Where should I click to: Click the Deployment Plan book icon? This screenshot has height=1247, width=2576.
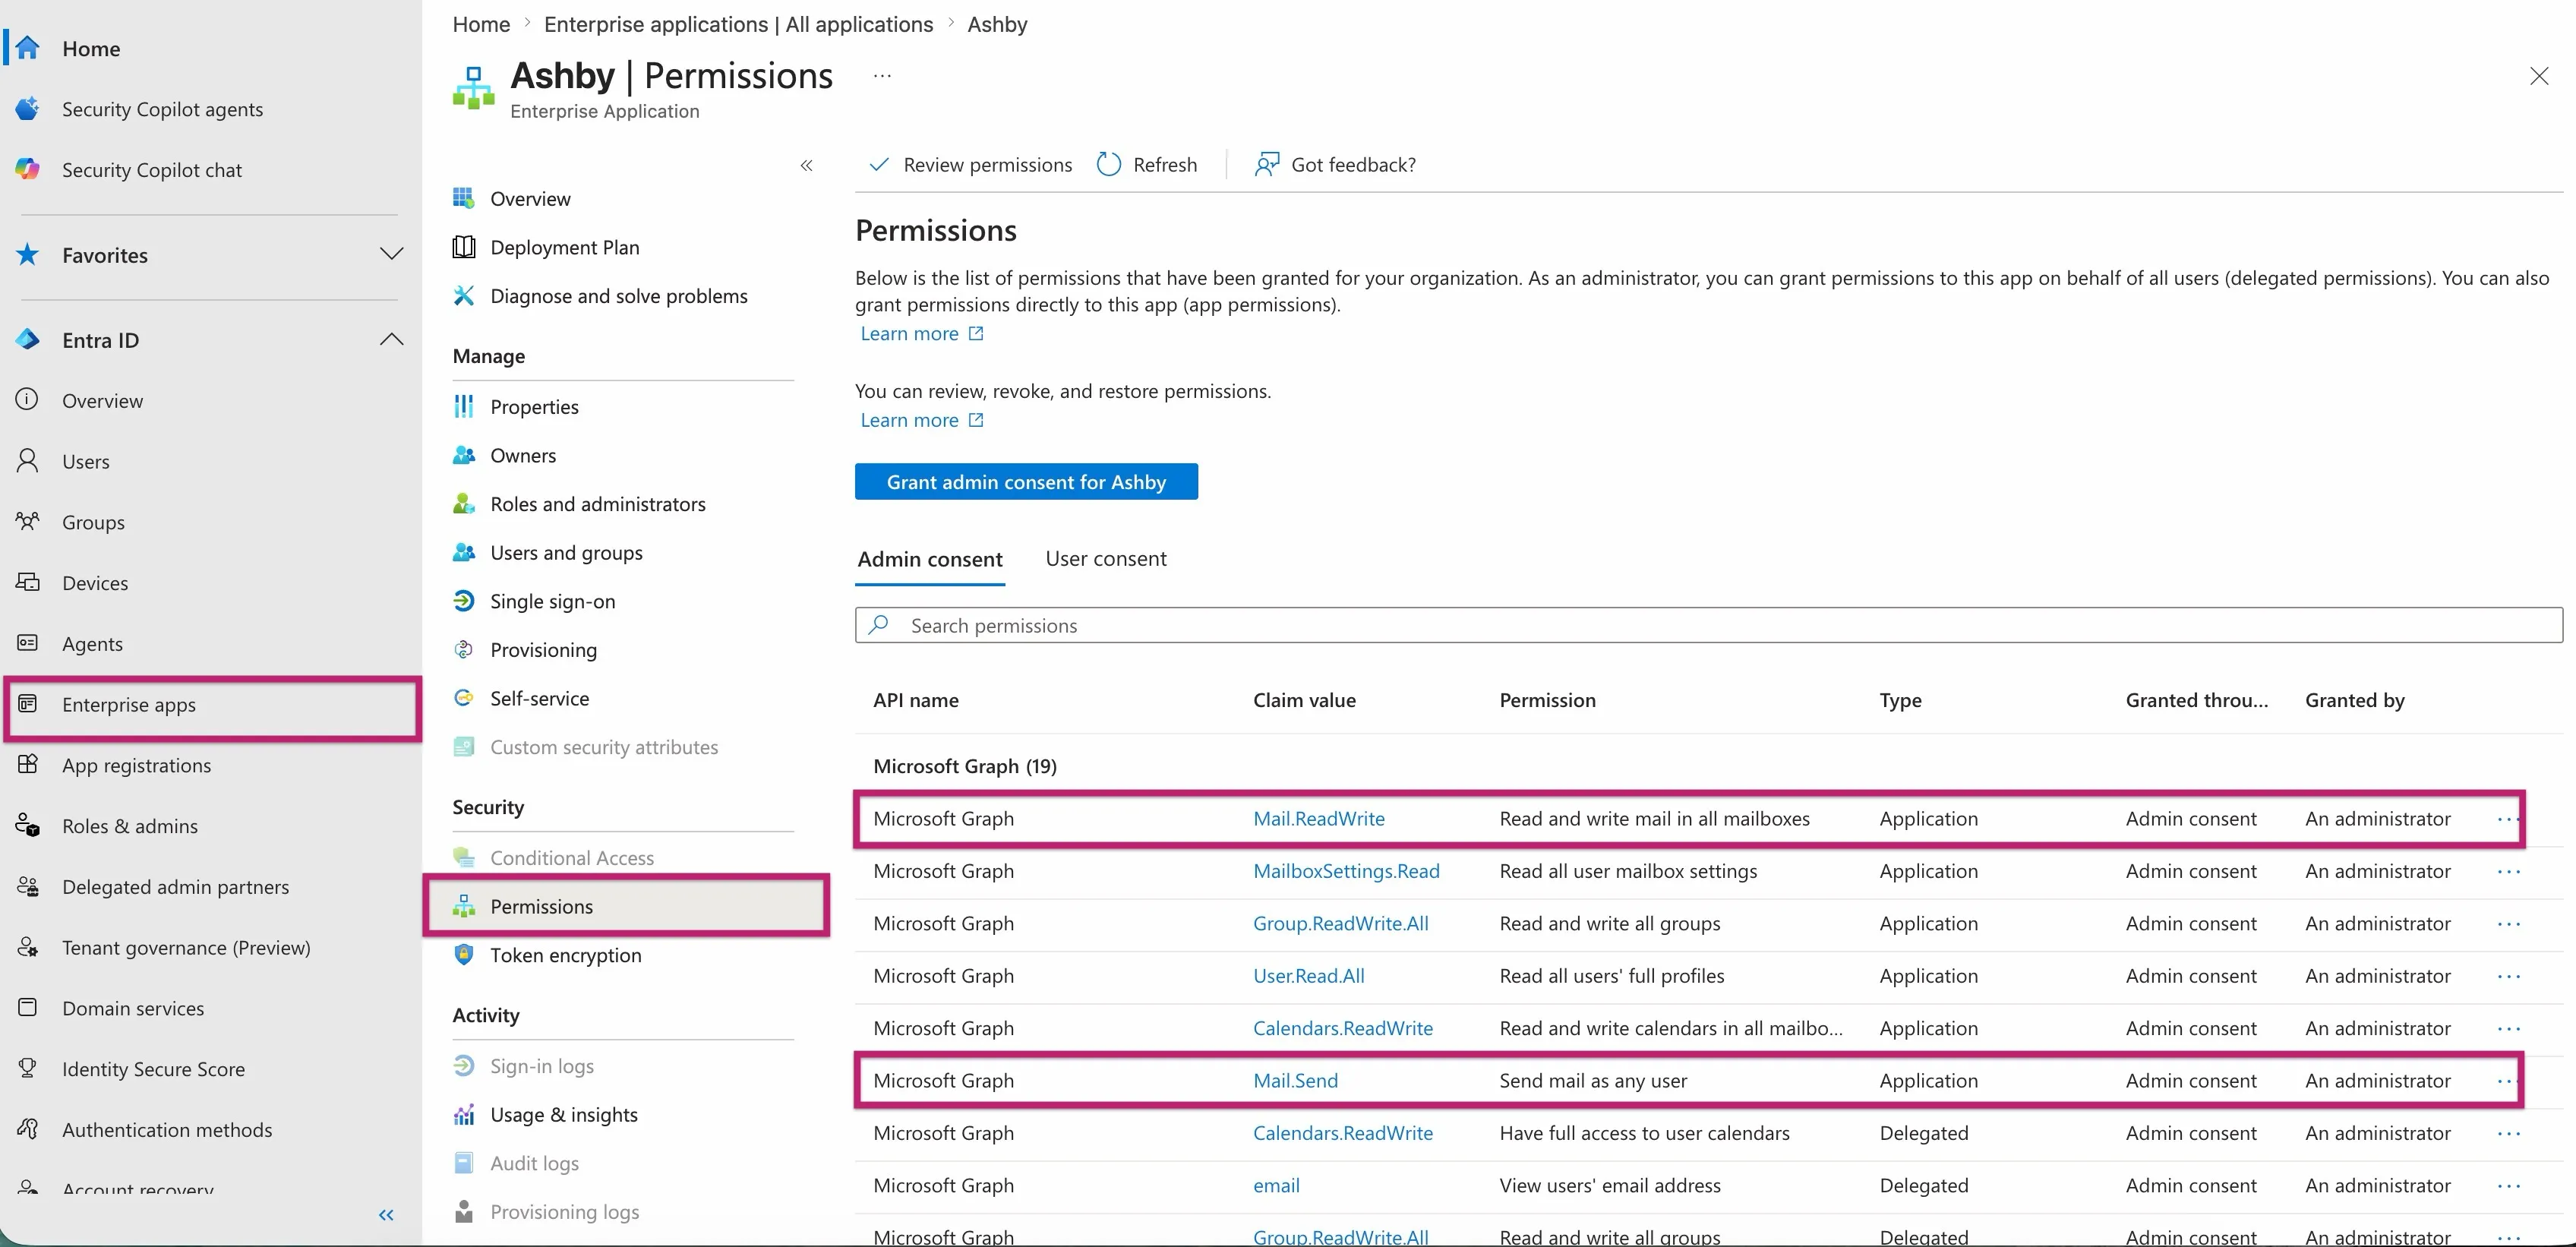(x=464, y=247)
